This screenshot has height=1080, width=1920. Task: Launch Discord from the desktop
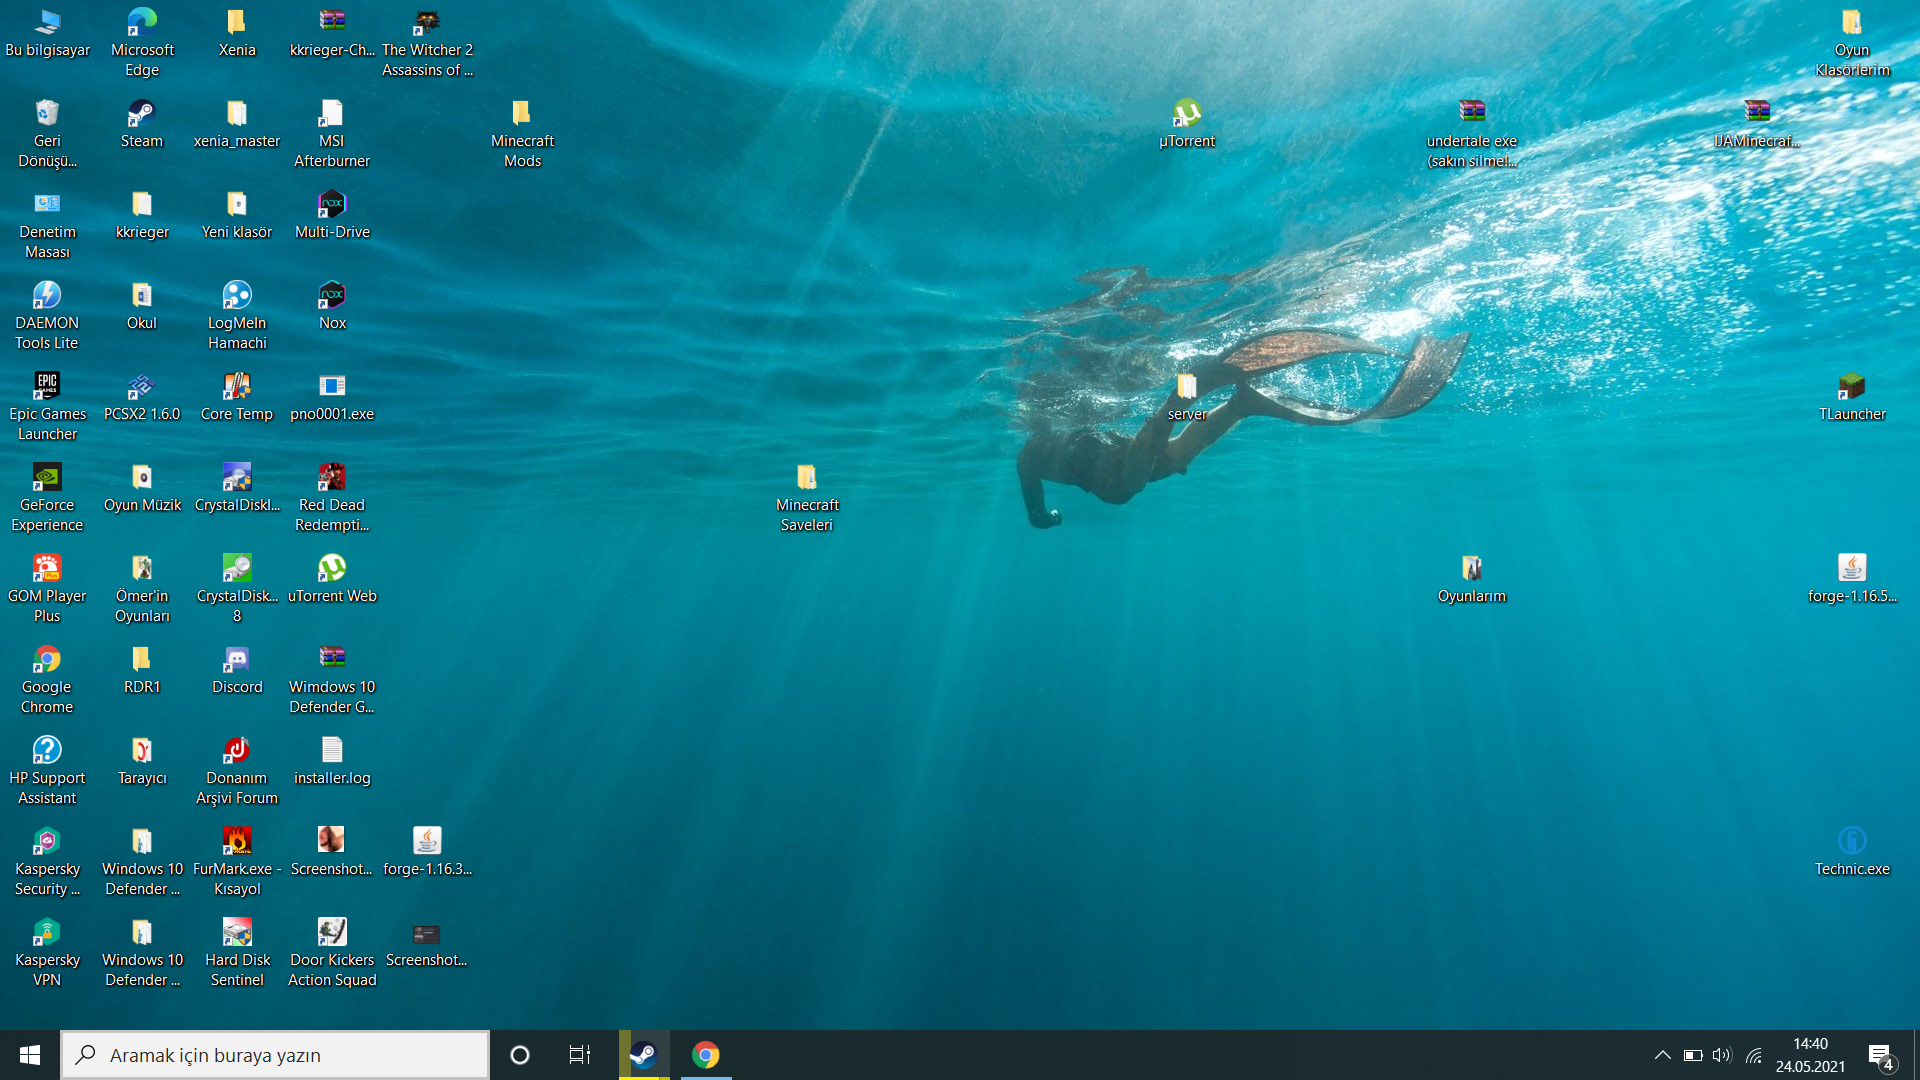[237, 670]
